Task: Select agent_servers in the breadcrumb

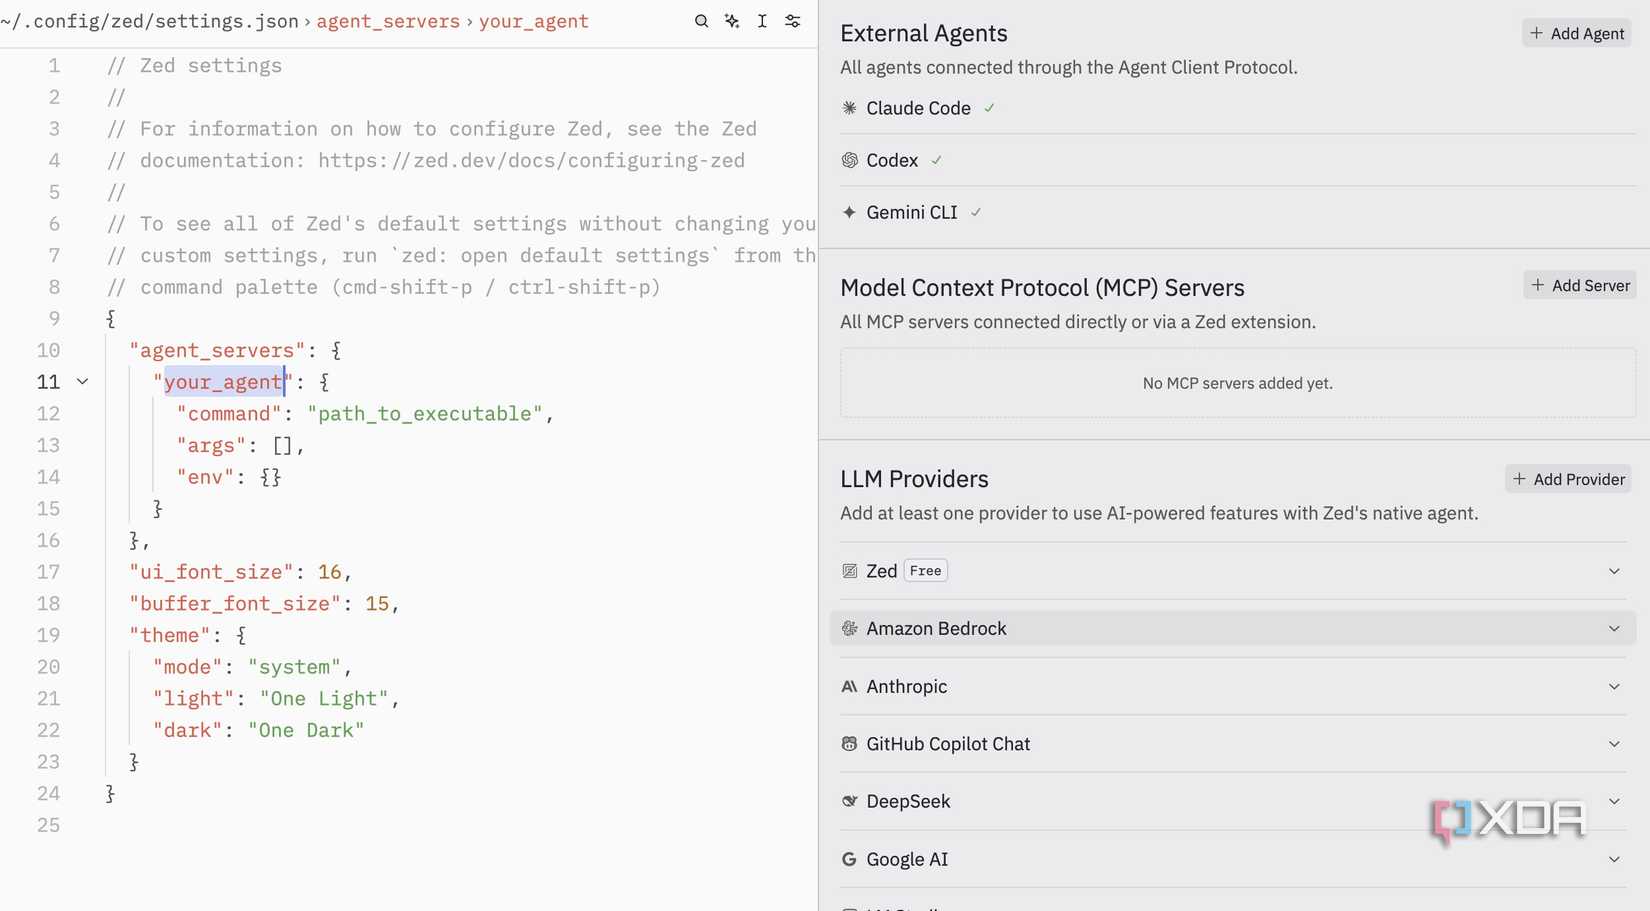Action: coord(388,21)
